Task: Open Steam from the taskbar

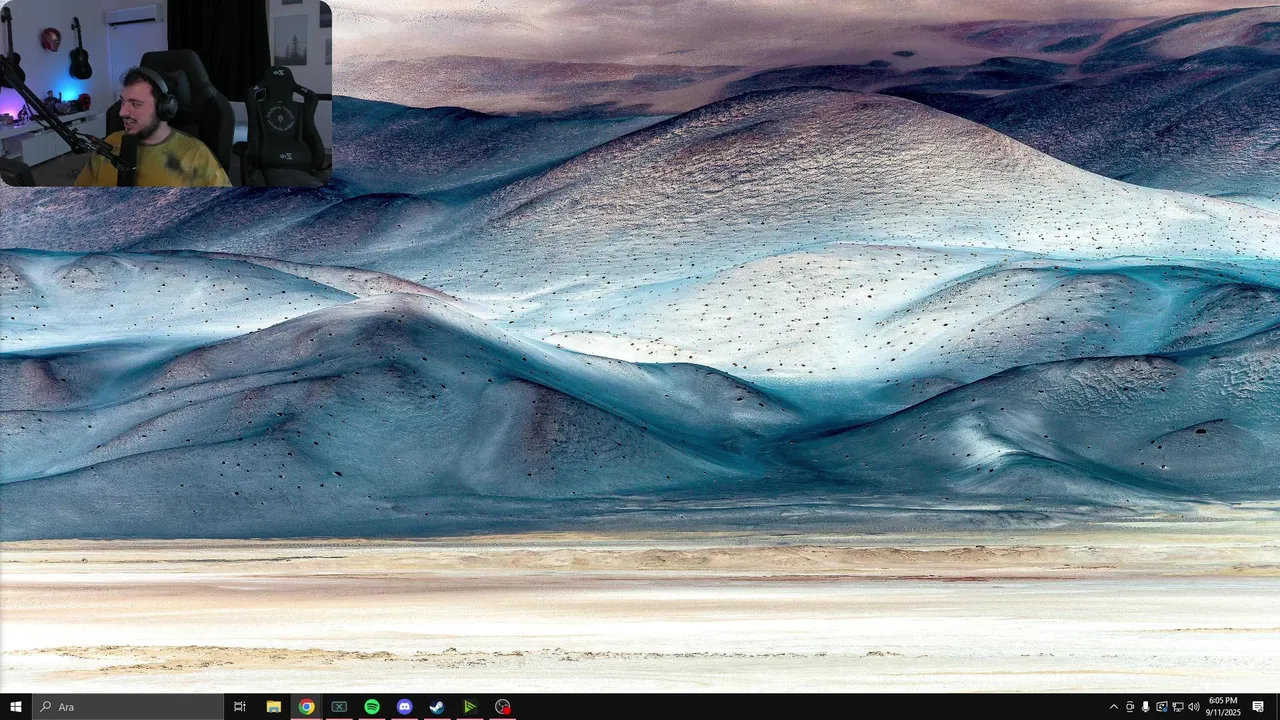Action: [x=437, y=707]
